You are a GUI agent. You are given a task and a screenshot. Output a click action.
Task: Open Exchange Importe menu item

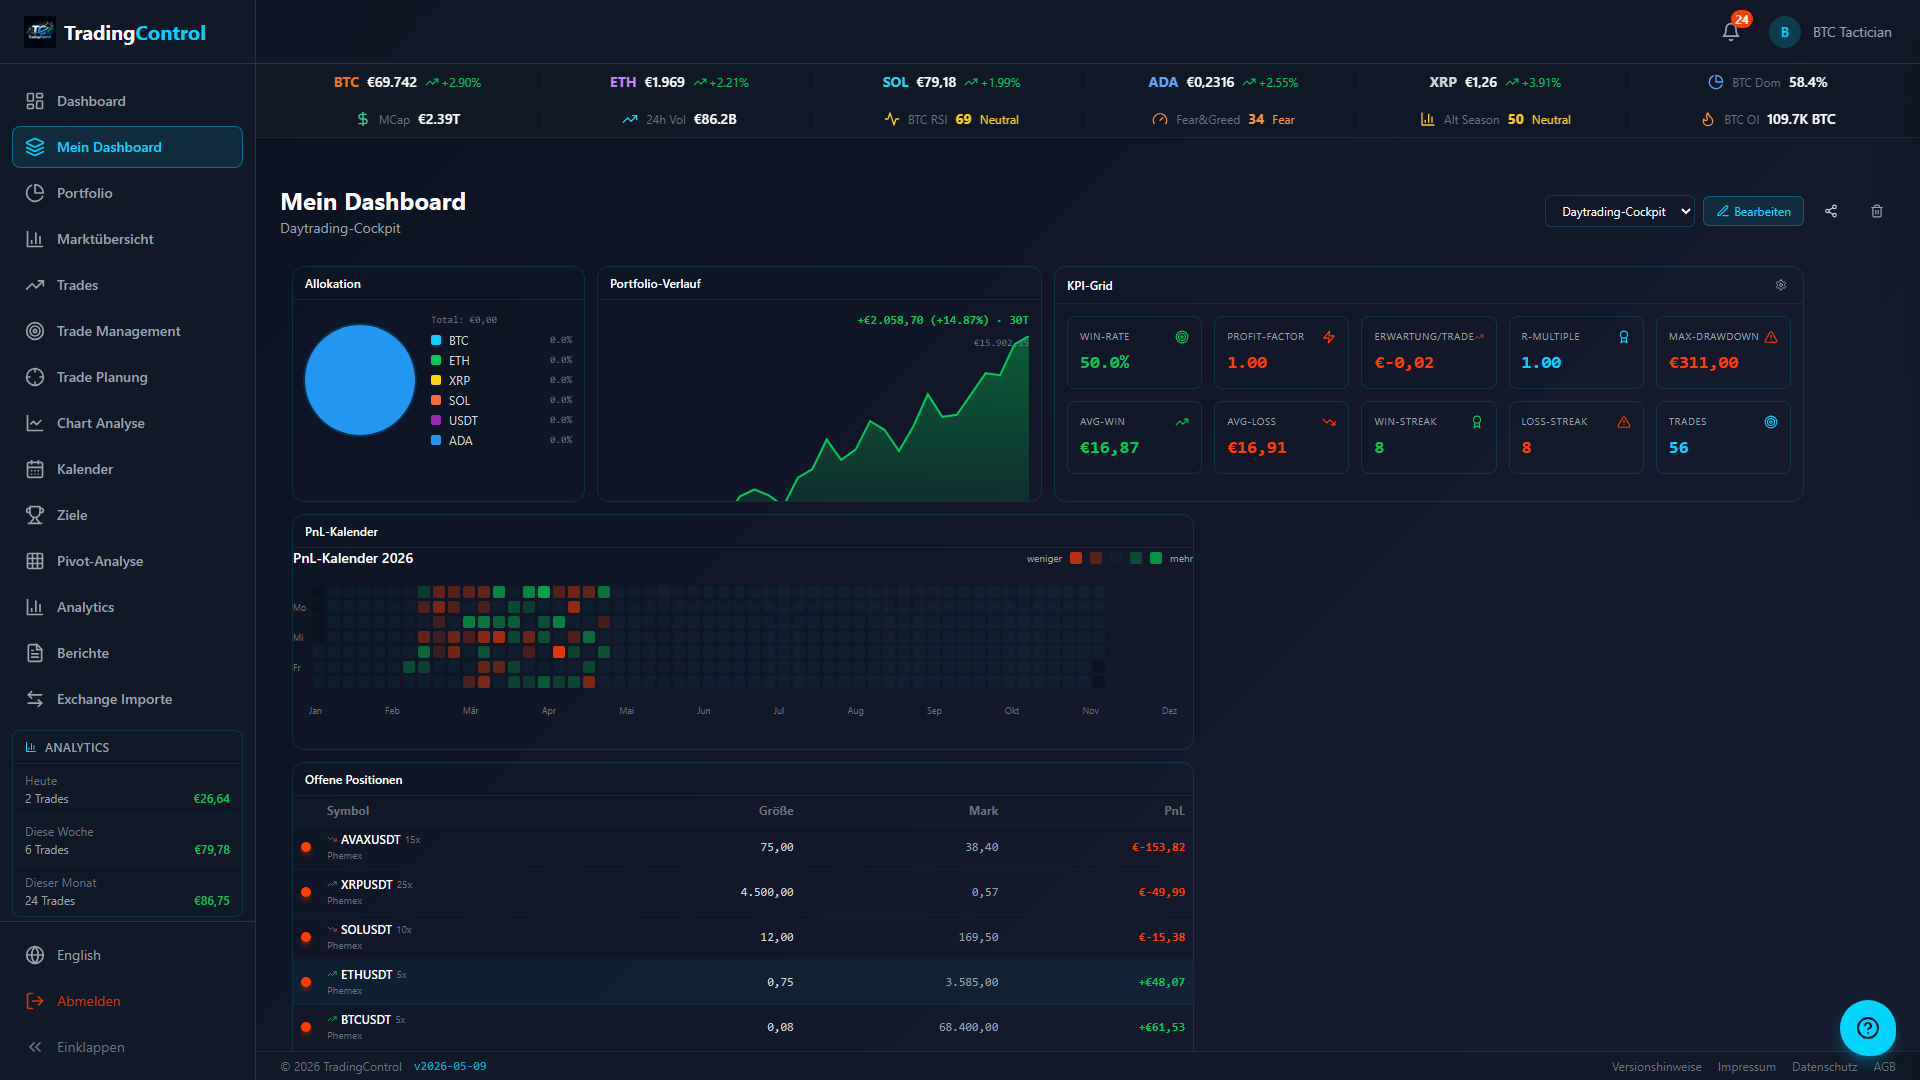pos(127,699)
